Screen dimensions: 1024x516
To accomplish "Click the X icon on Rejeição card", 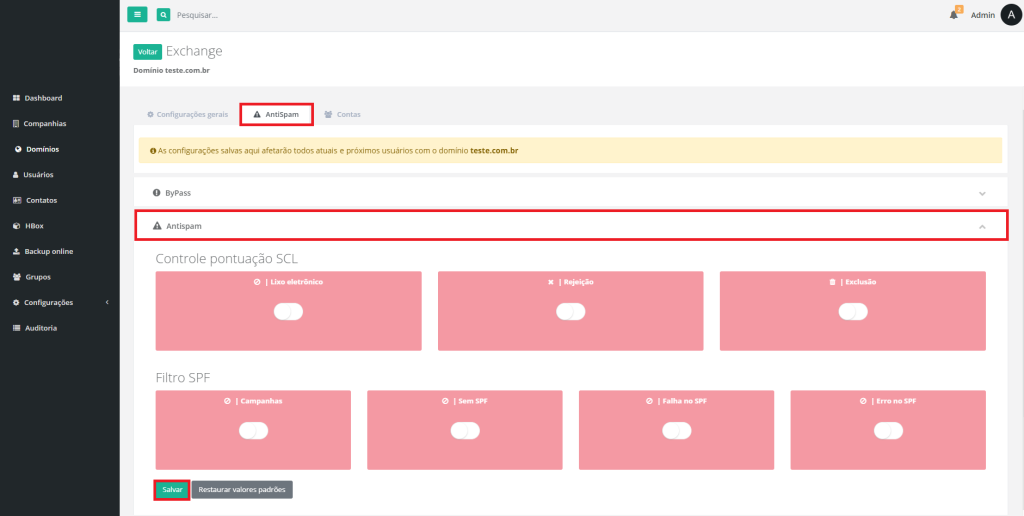I will [551, 282].
